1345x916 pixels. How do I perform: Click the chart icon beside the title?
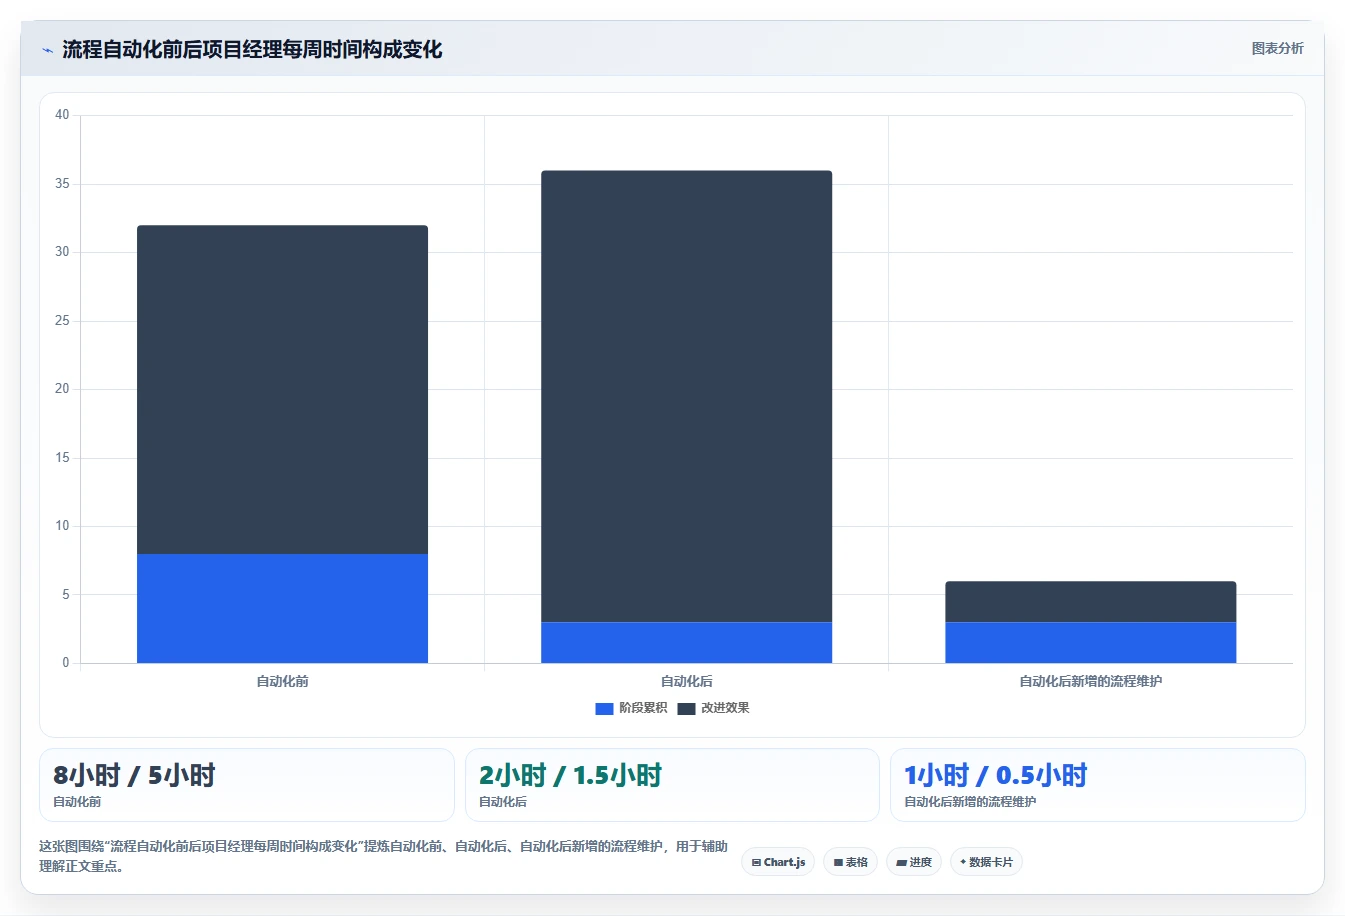(47, 50)
